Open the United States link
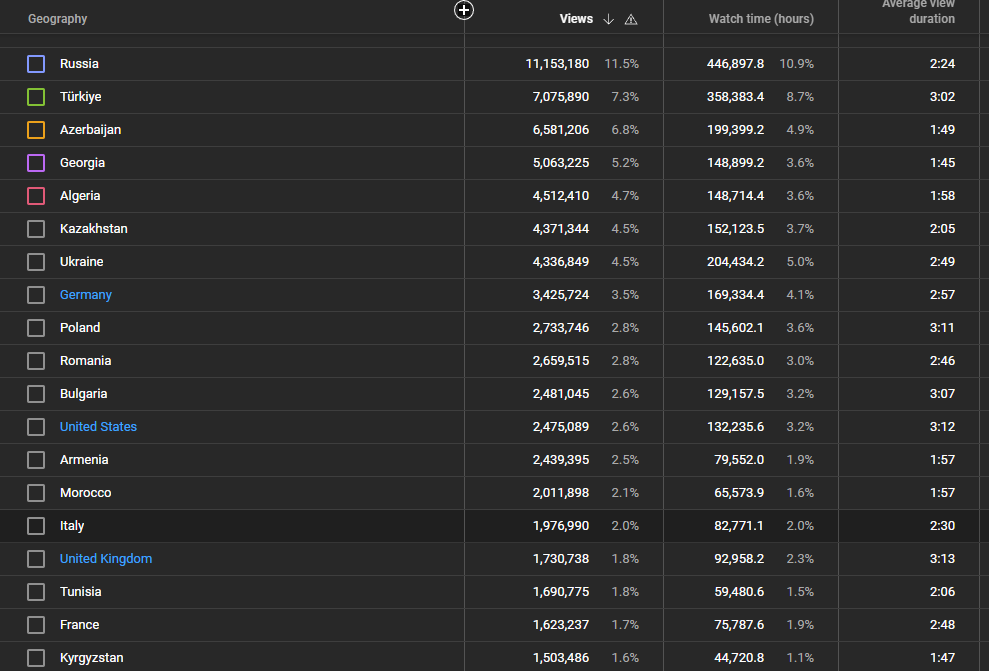The image size is (989, 671). pos(98,426)
